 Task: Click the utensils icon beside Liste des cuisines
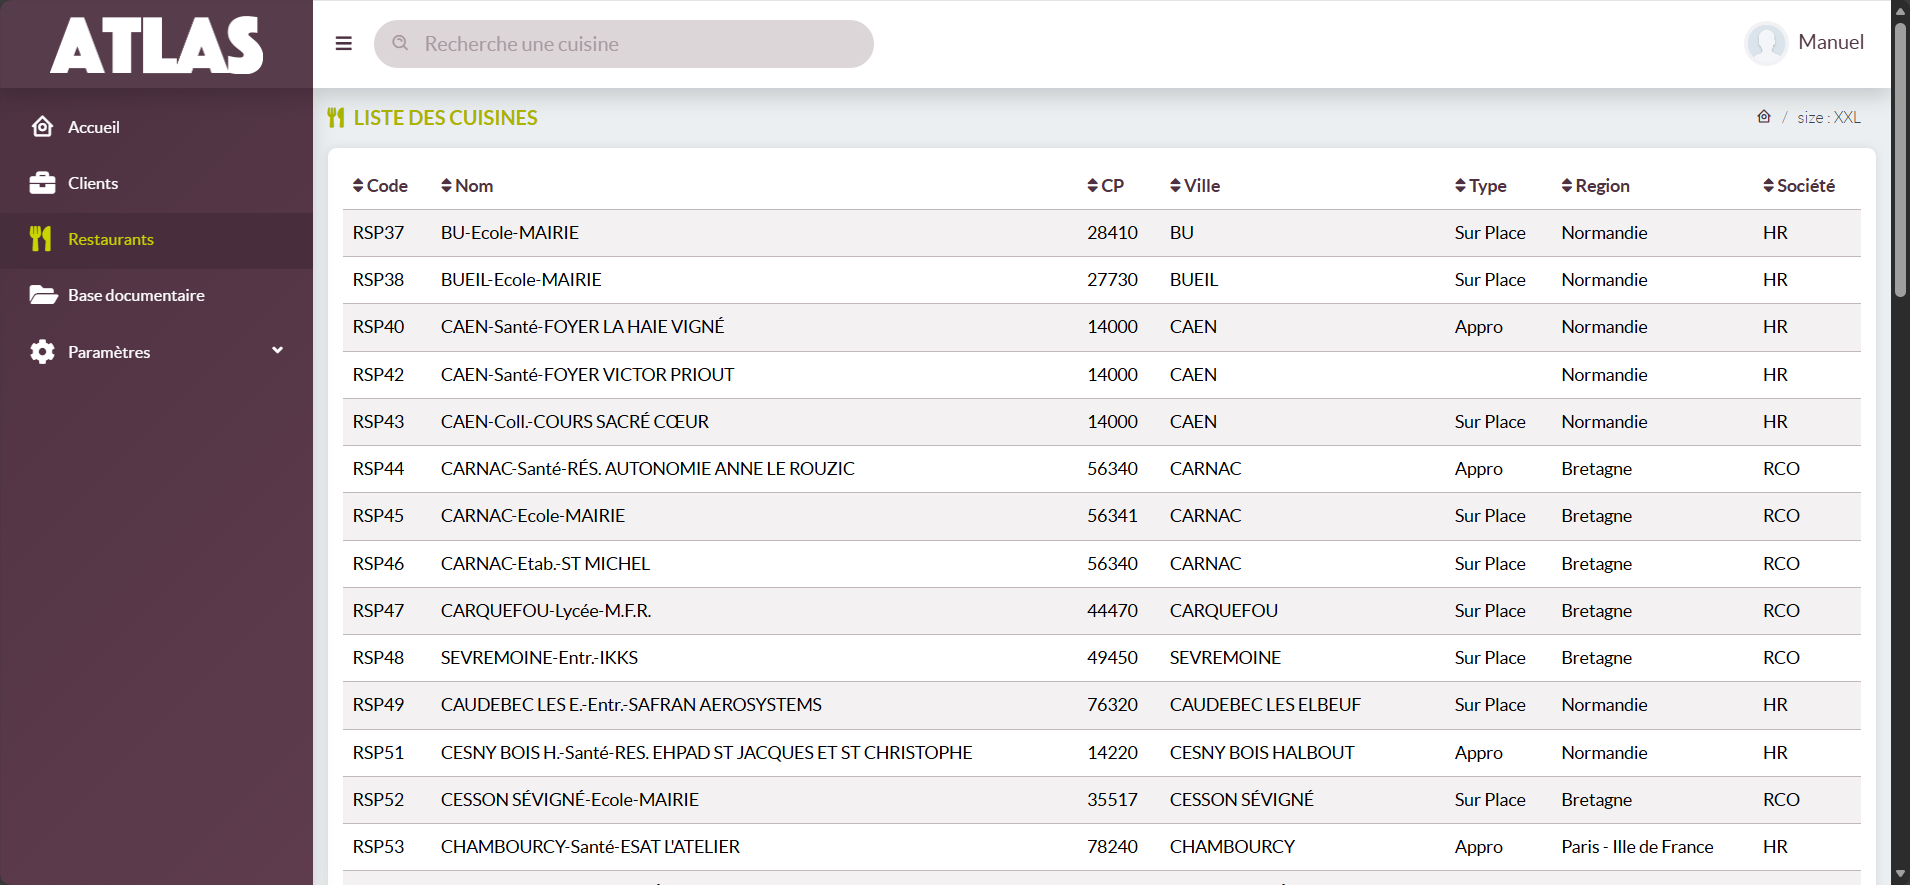[336, 118]
